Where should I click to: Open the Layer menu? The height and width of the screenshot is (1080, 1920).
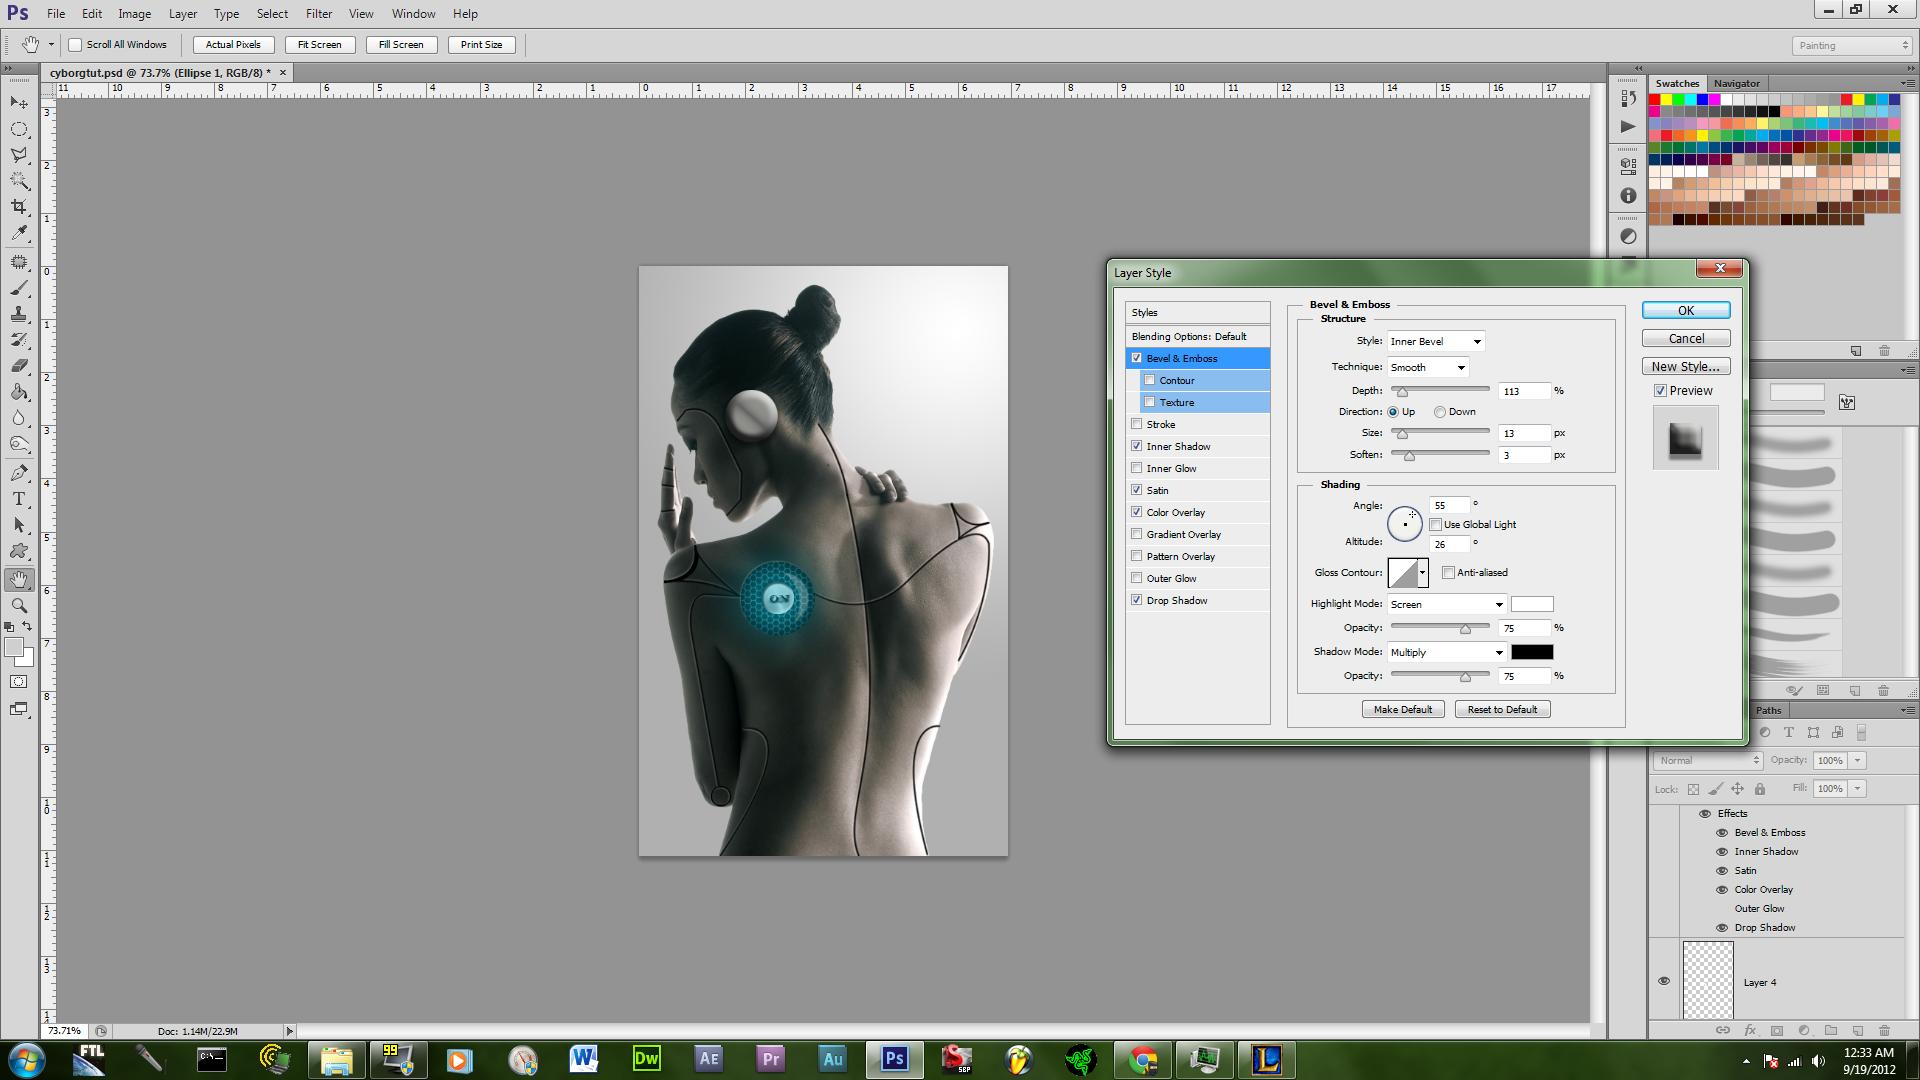[182, 14]
